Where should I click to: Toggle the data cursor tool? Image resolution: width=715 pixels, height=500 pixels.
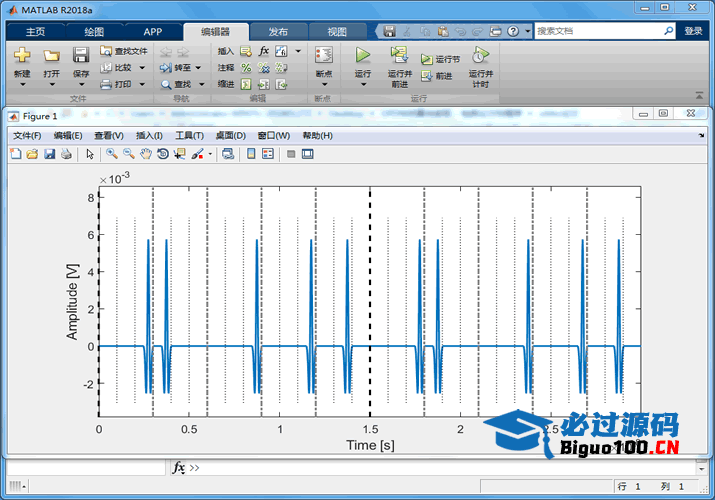pyautogui.click(x=180, y=154)
